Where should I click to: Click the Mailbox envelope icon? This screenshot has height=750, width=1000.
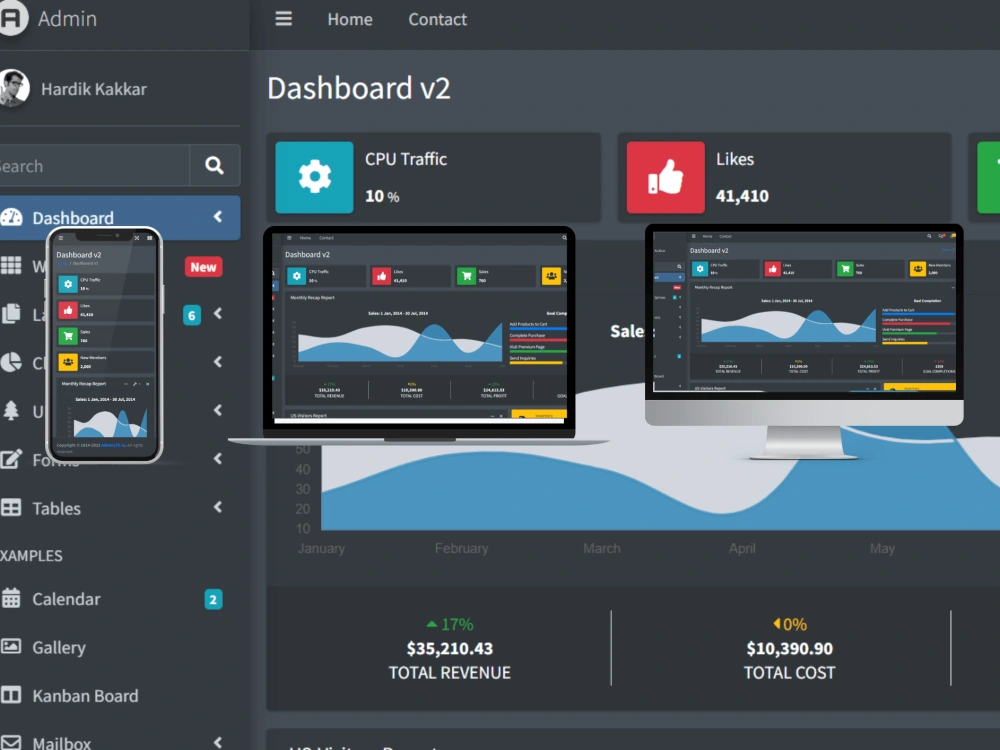point(11,743)
